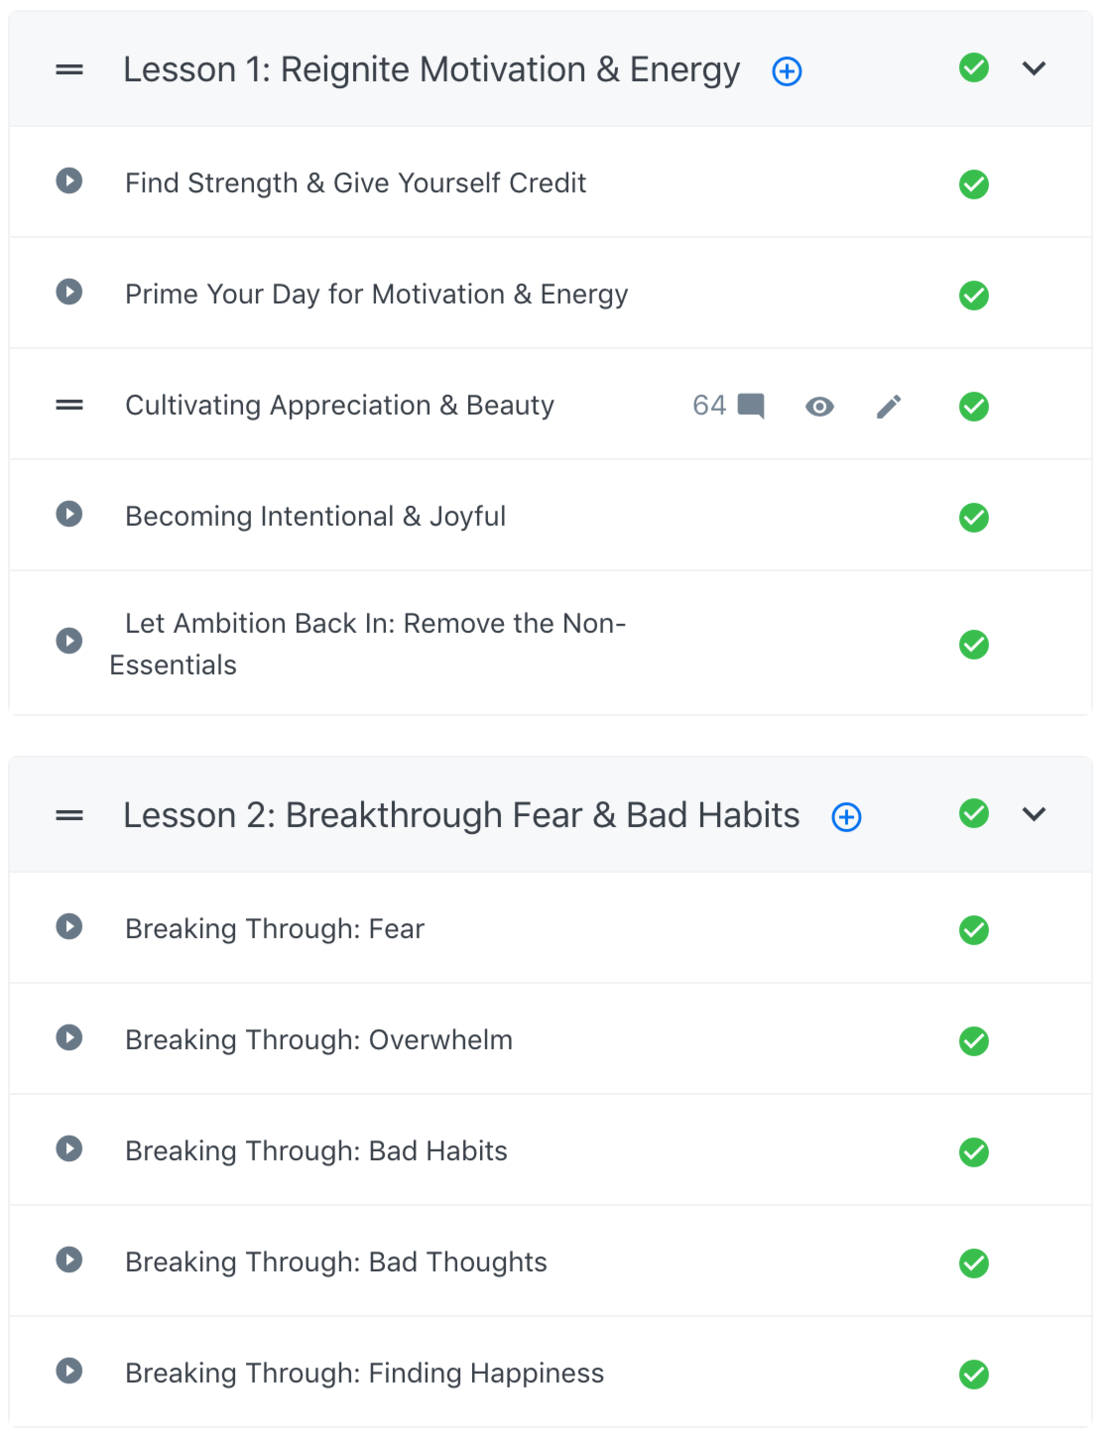Click the pencil edit icon for Cultivating Appreciation

click(888, 406)
